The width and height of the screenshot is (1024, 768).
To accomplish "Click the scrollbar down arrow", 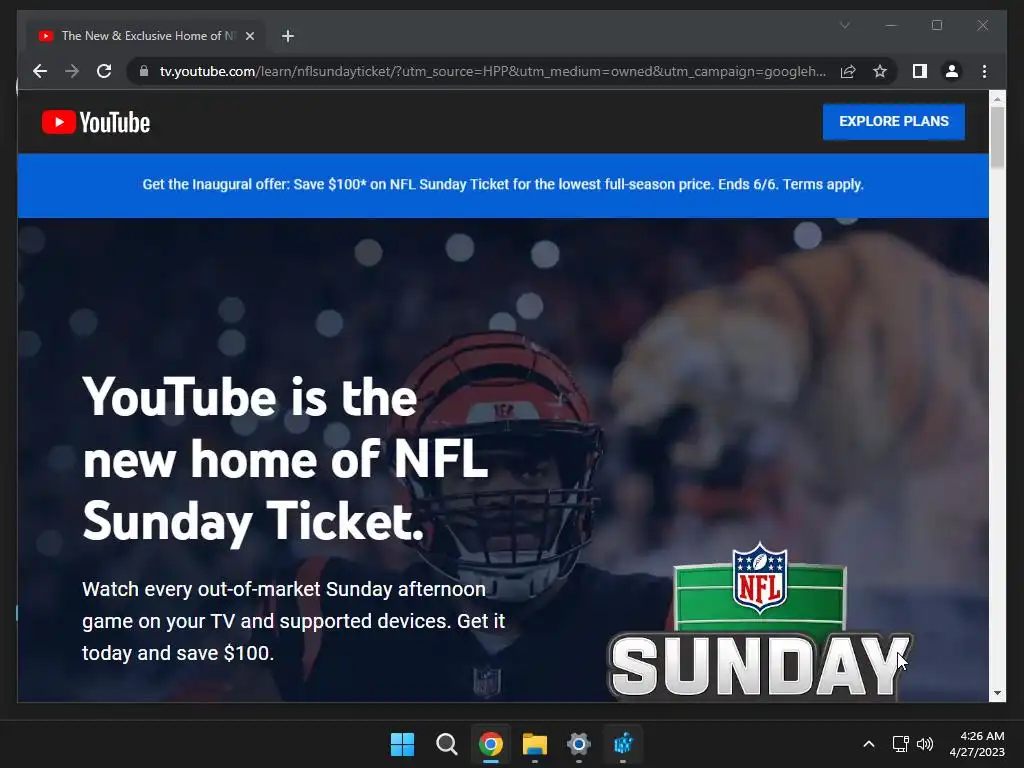I will (x=997, y=694).
